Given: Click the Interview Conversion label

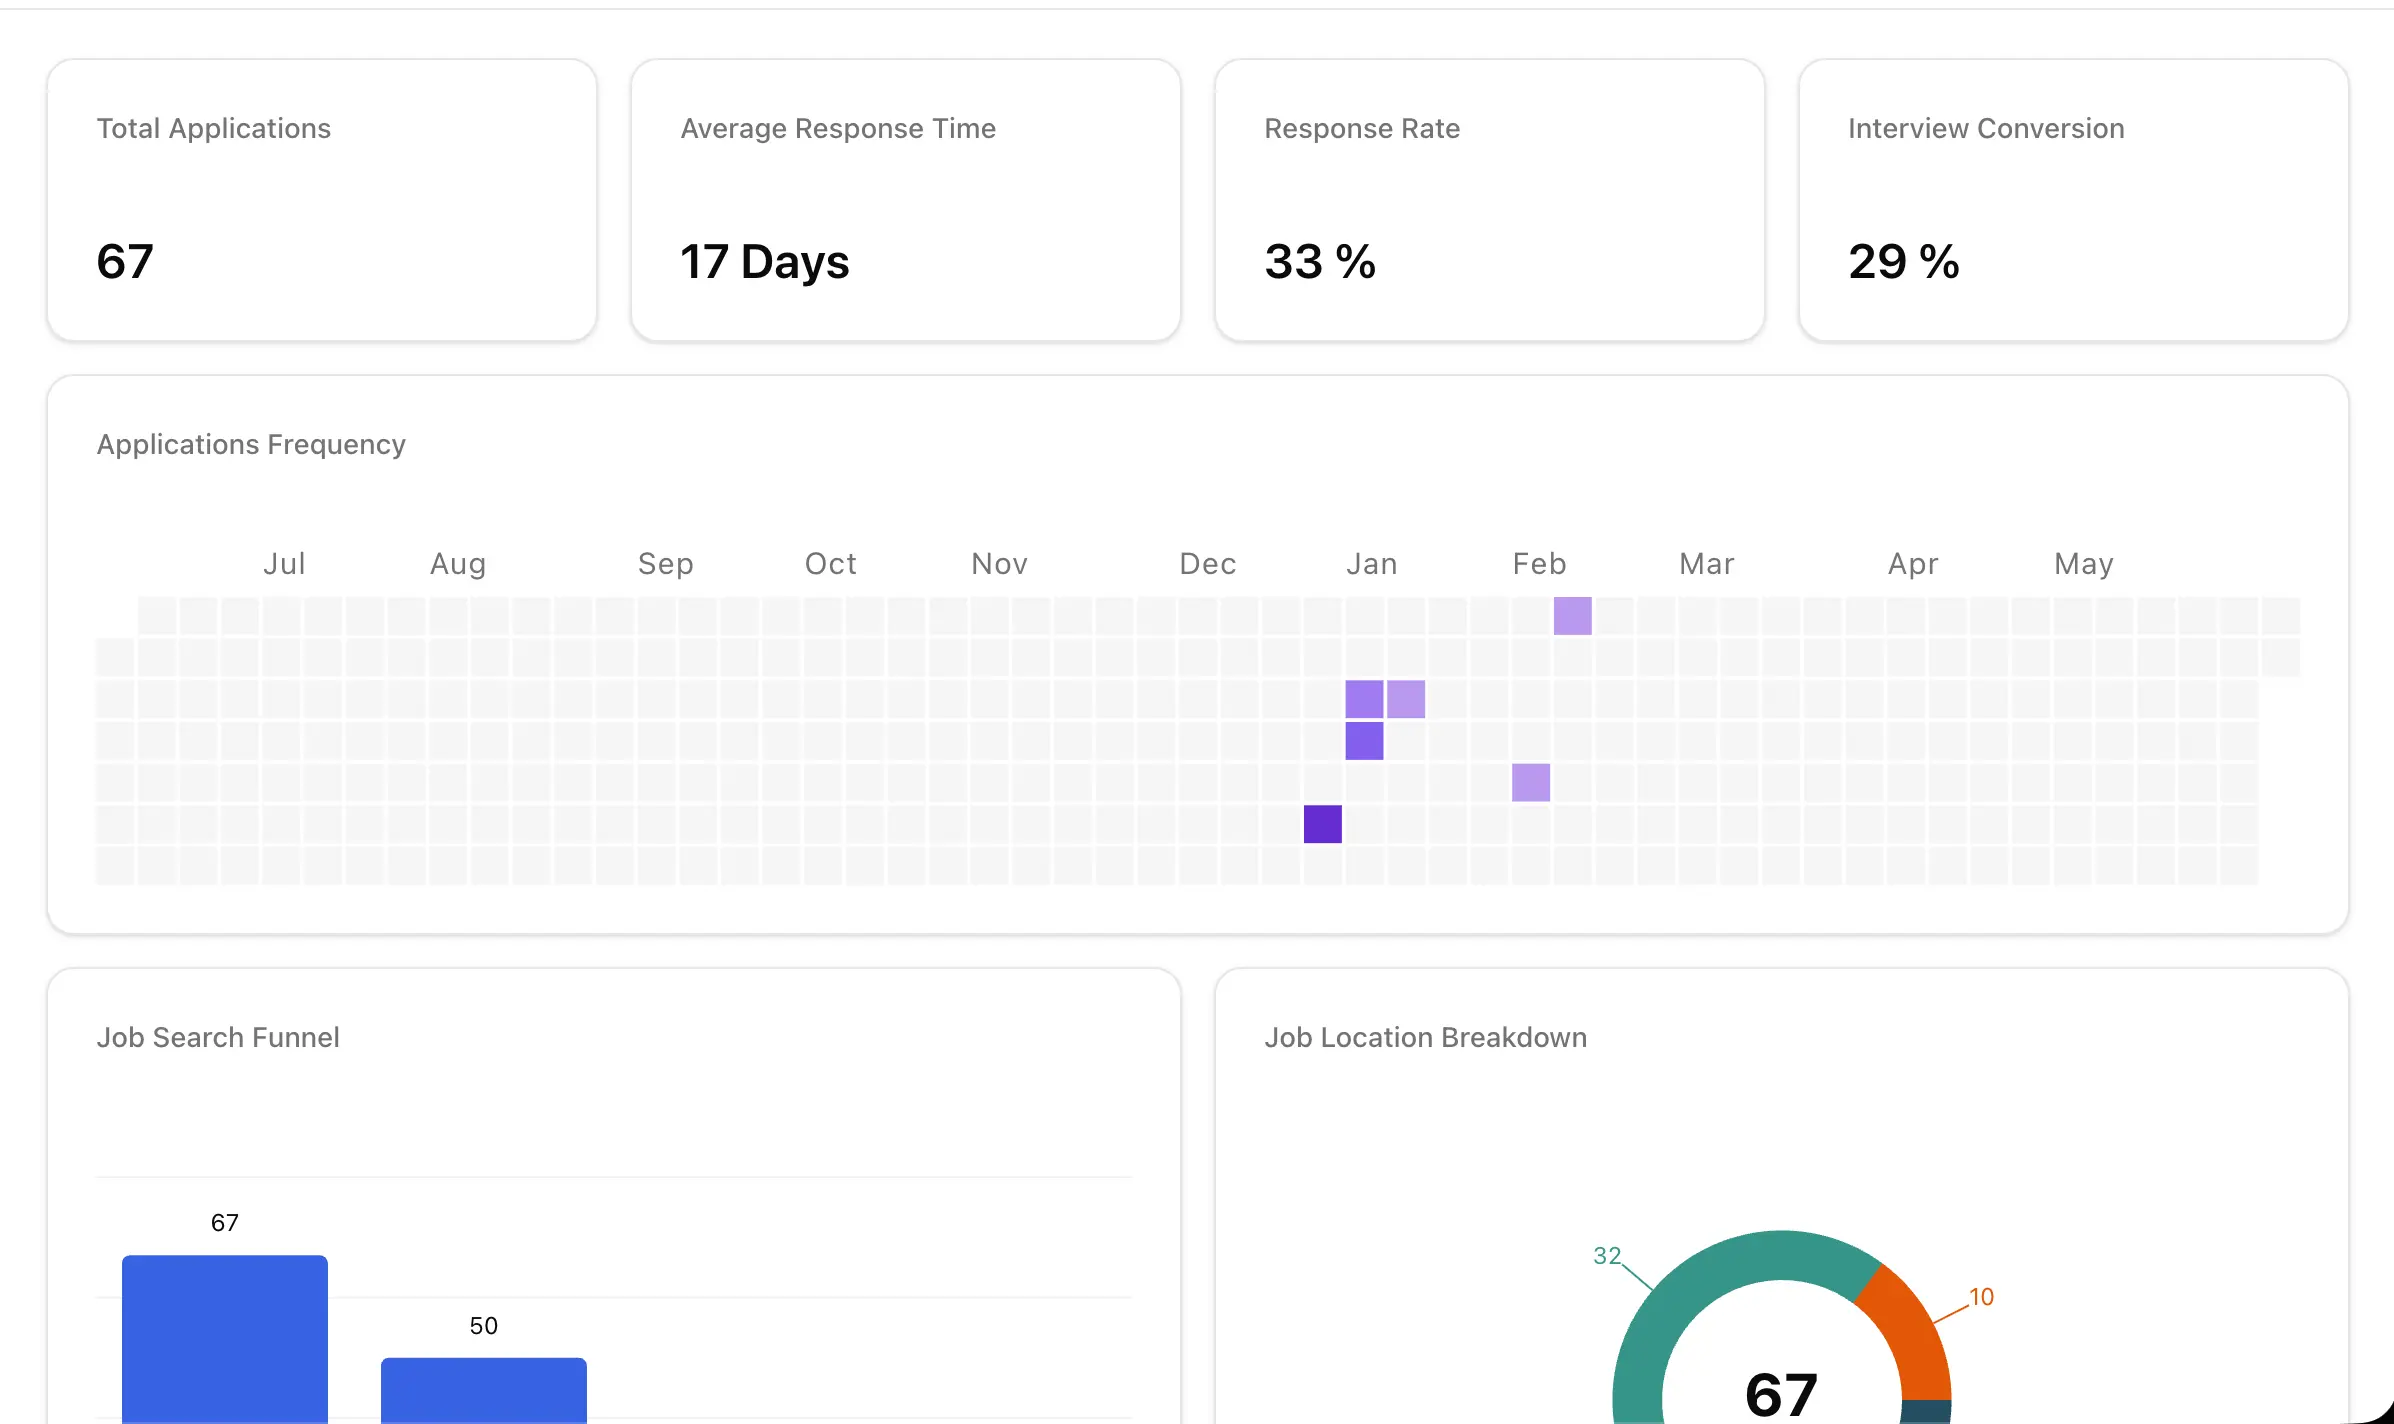Looking at the screenshot, I should pyautogui.click(x=1986, y=129).
